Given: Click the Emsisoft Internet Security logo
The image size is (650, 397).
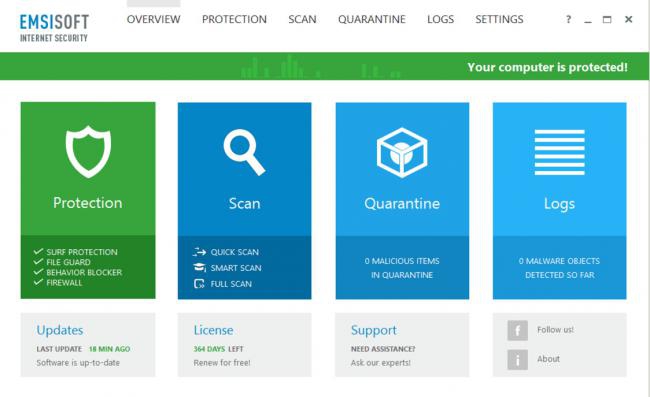Looking at the screenshot, I should (54, 28).
